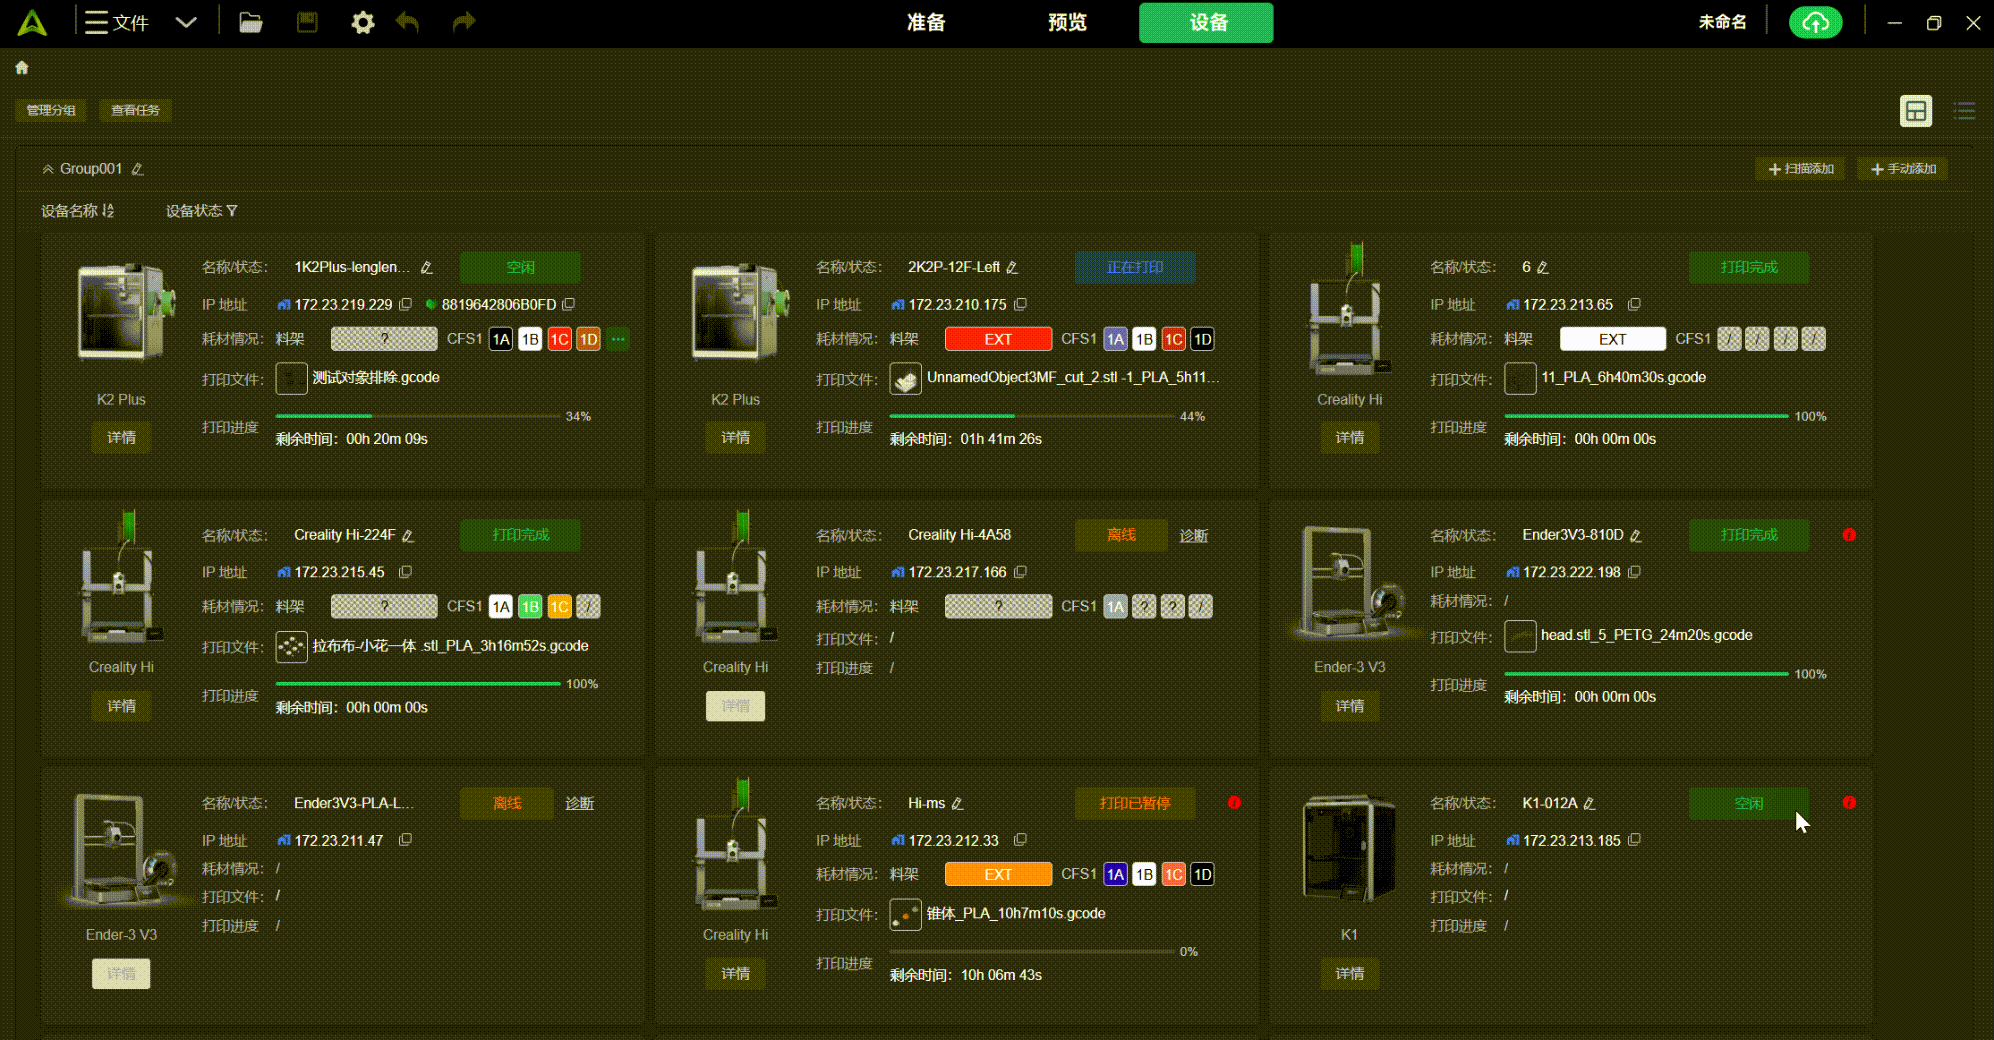Expand the dropdown arrow next to 文件
Image resolution: width=1994 pixels, height=1040 pixels.
click(x=186, y=22)
